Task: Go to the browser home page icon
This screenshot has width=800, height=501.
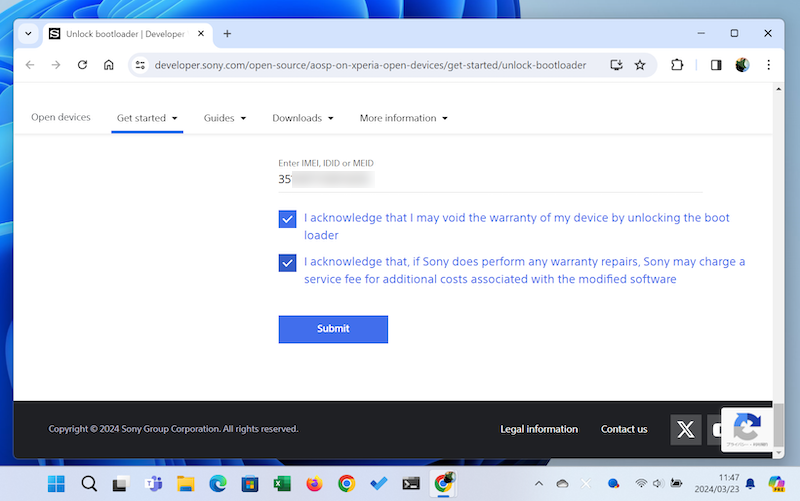Action: coord(109,65)
